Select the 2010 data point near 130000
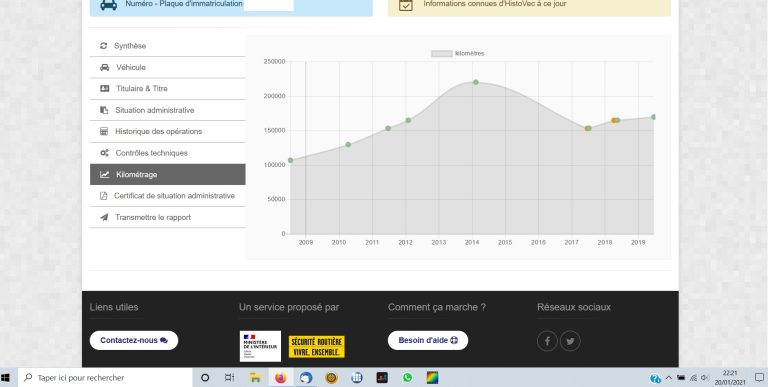The height and width of the screenshot is (387, 768). (x=348, y=145)
